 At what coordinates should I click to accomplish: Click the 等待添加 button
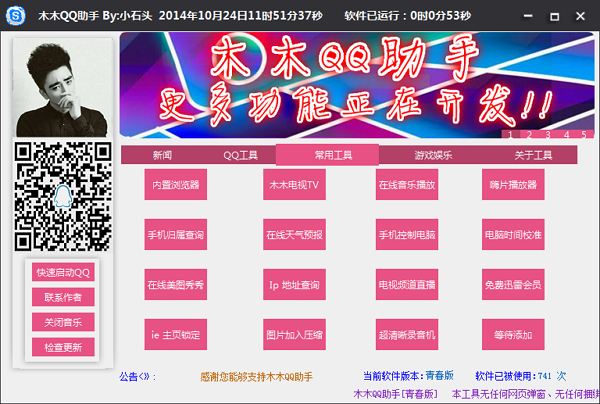513,334
